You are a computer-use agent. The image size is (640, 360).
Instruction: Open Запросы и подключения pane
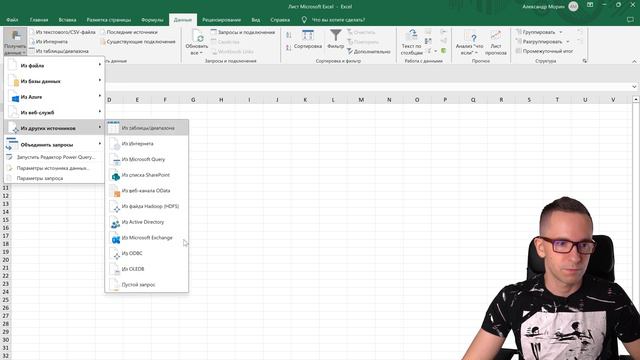[x=243, y=32]
